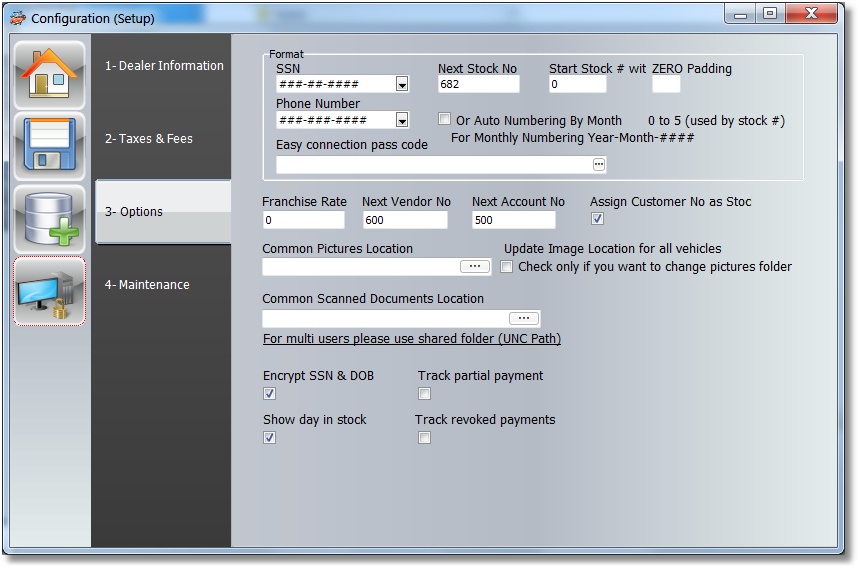Viewport: 859px width, 569px height.
Task: Click the Next Stock No input field
Action: pos(487,85)
